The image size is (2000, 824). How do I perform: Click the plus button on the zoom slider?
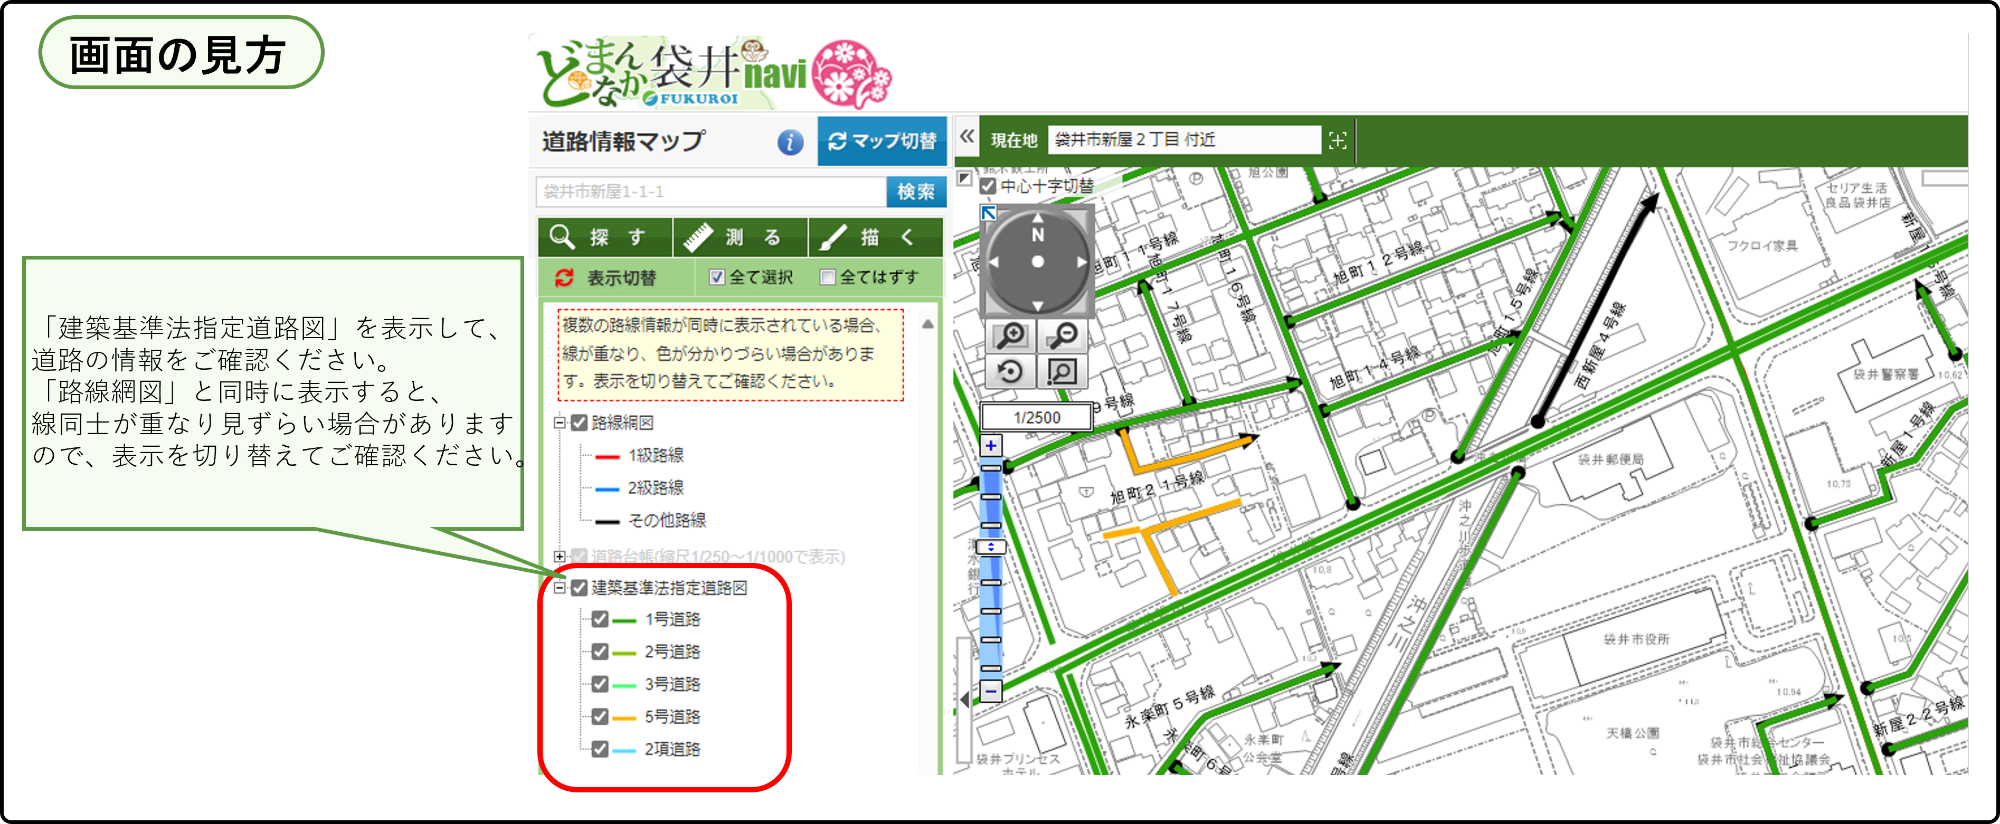point(991,446)
